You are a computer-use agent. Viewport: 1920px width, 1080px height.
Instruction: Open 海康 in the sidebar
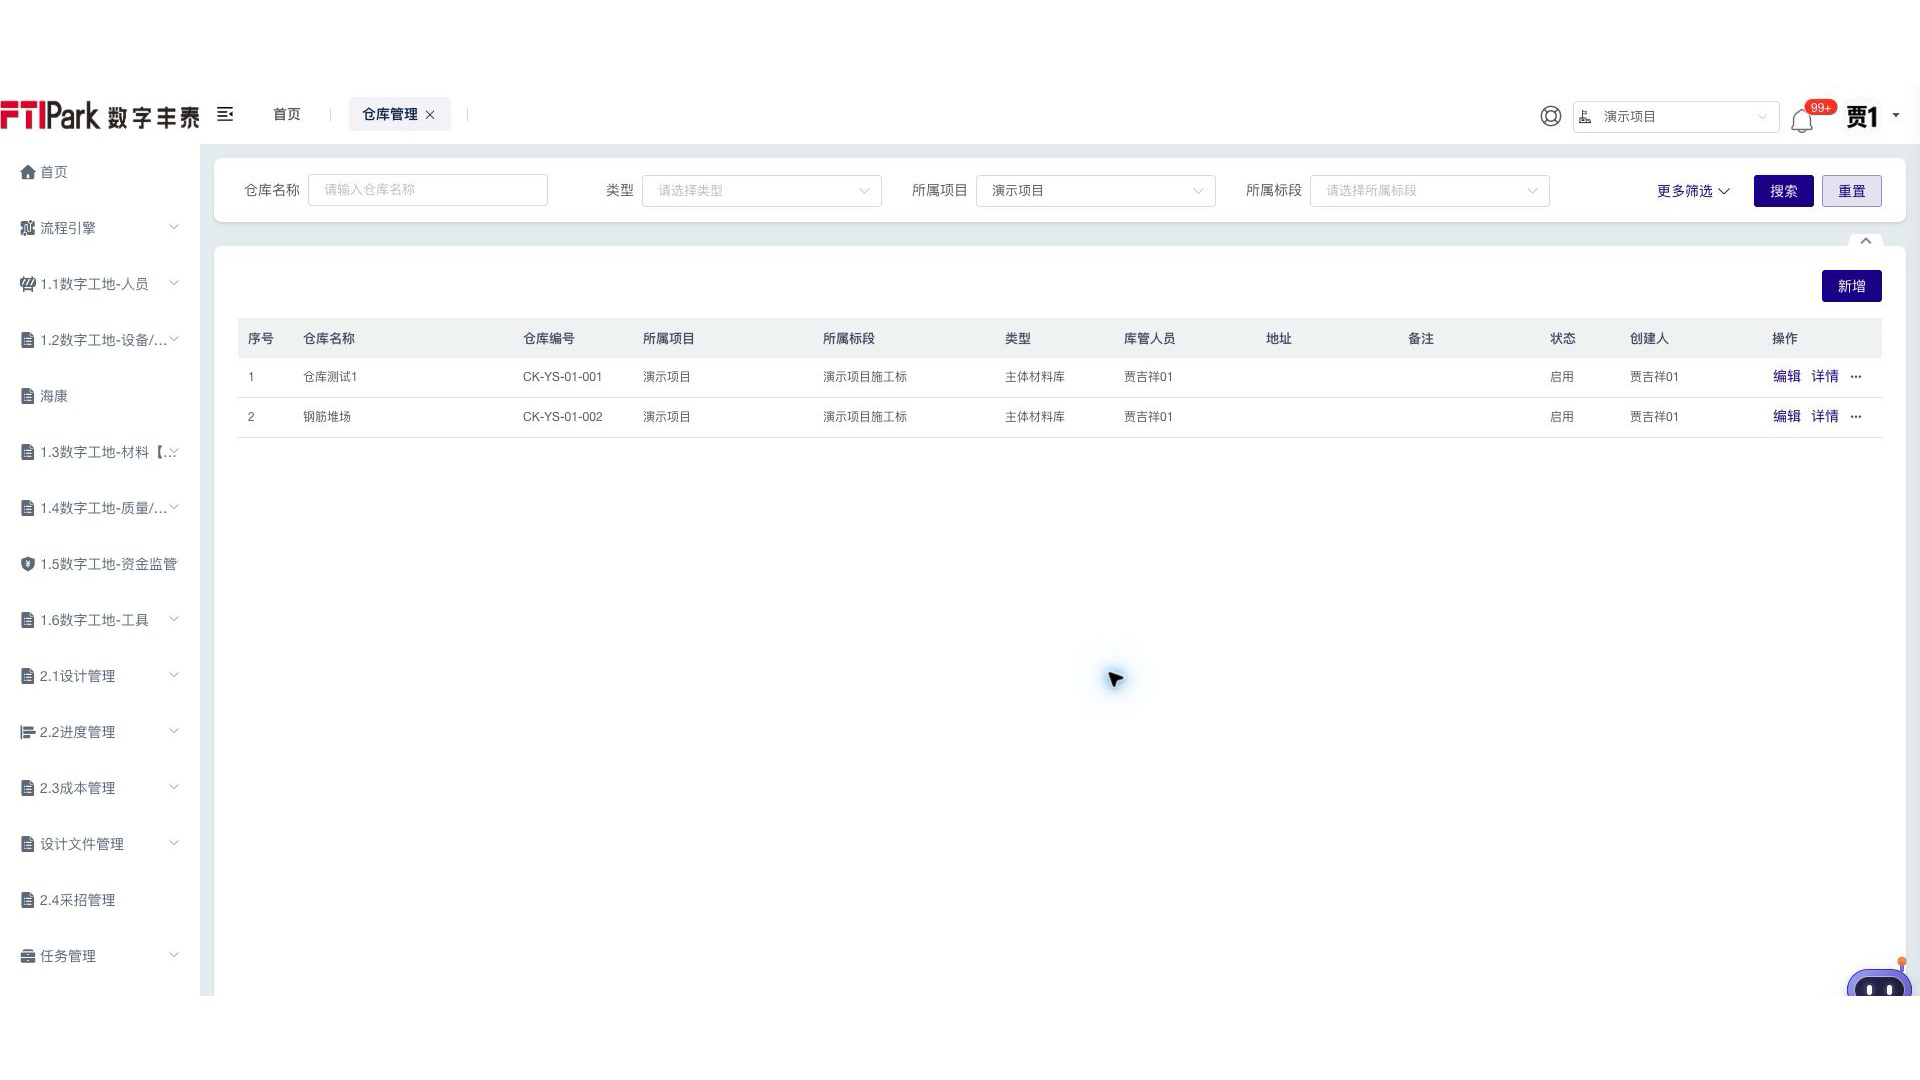tap(100, 396)
